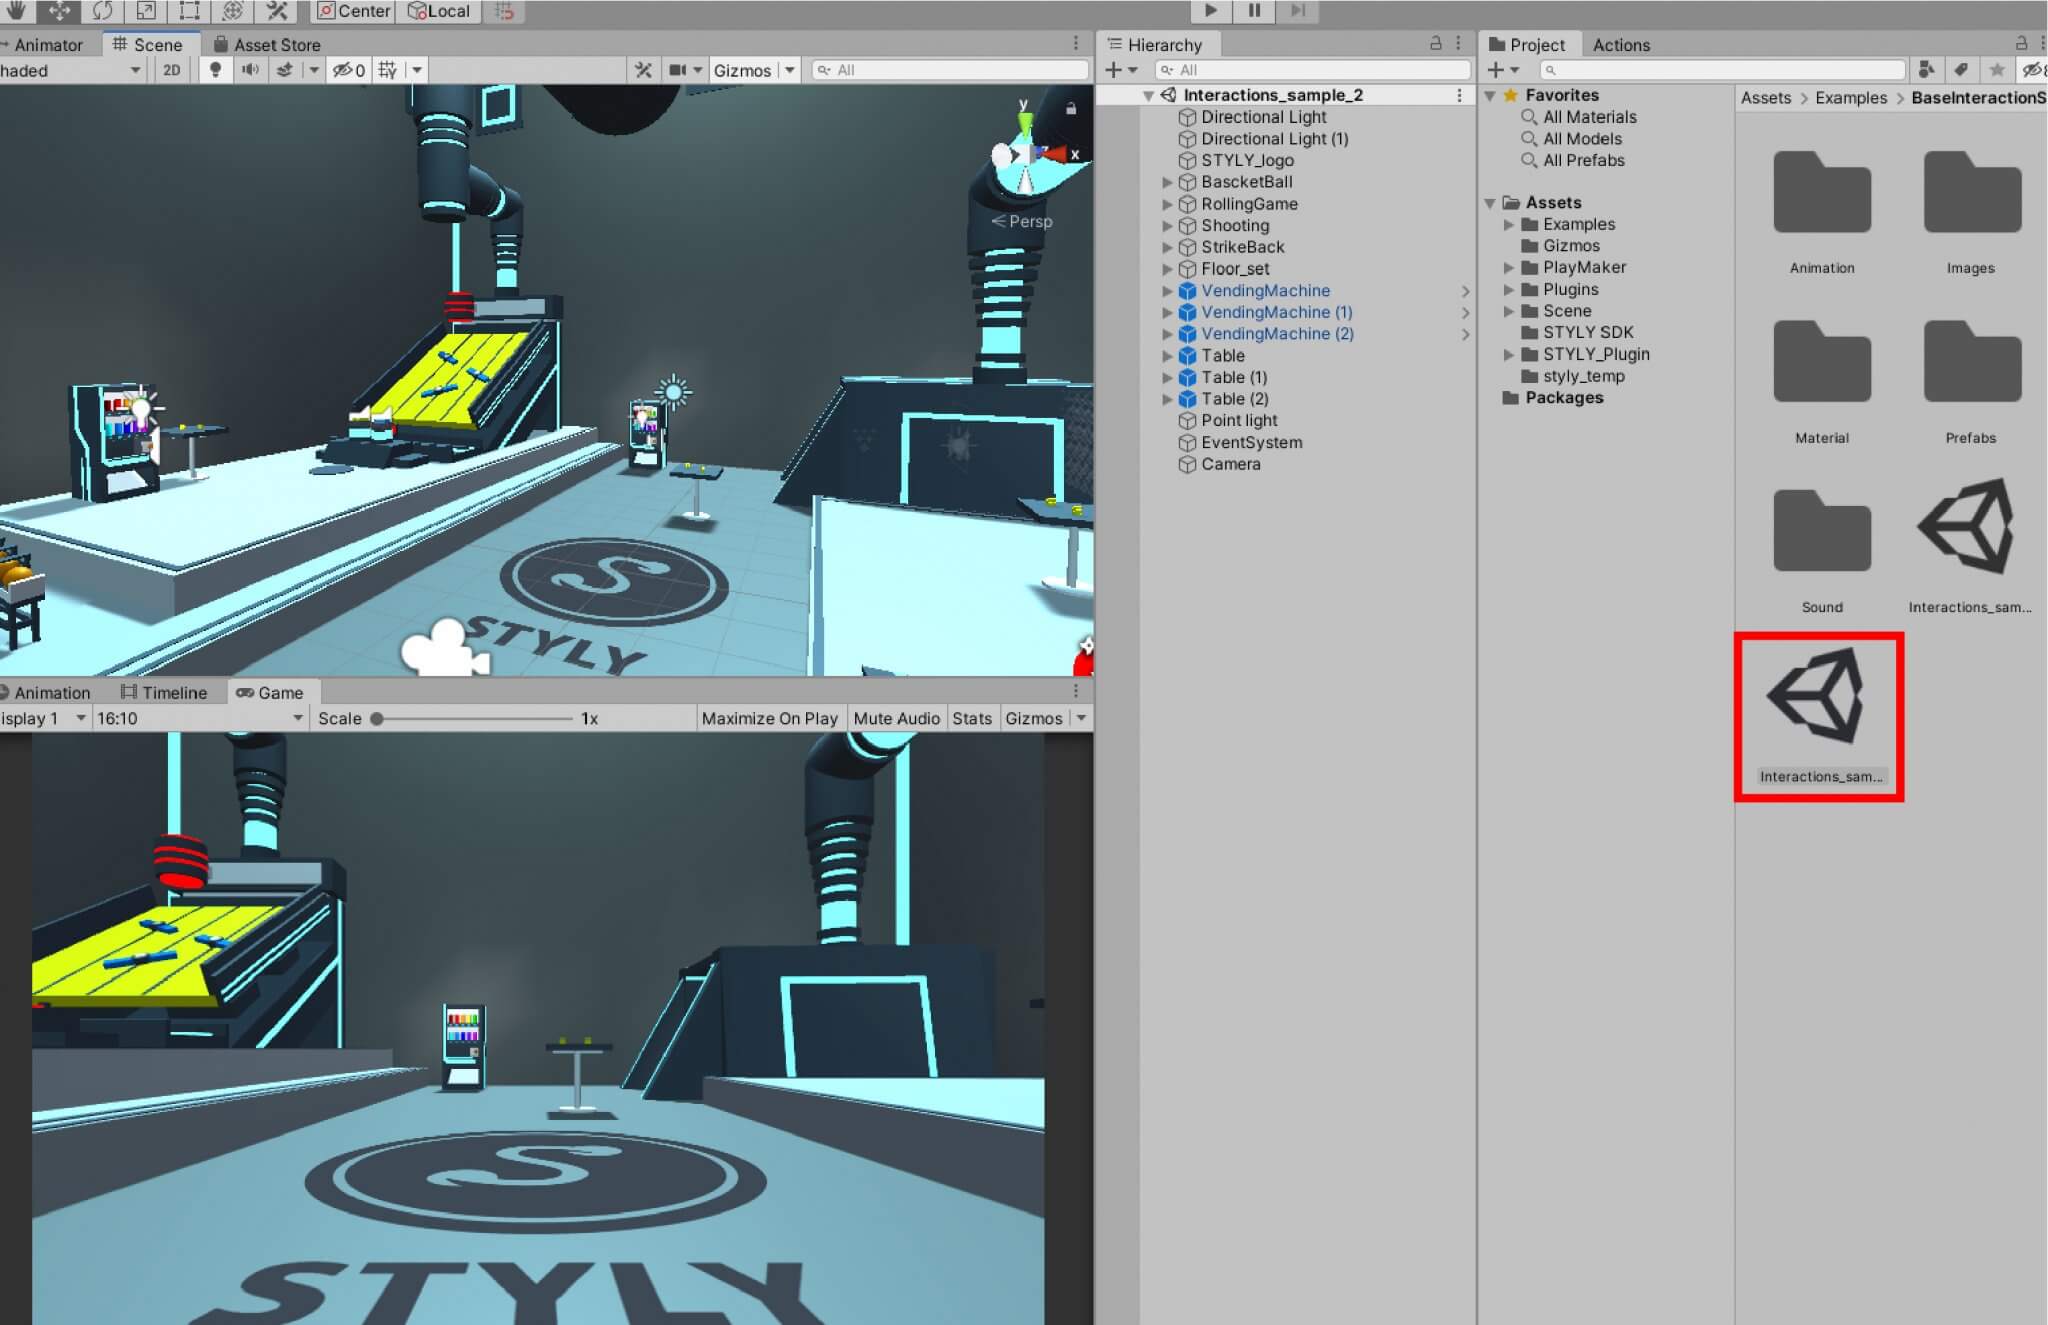Select the Rect tool in the transform toolbar
This screenshot has width=2048, height=1325.
coord(190,11)
